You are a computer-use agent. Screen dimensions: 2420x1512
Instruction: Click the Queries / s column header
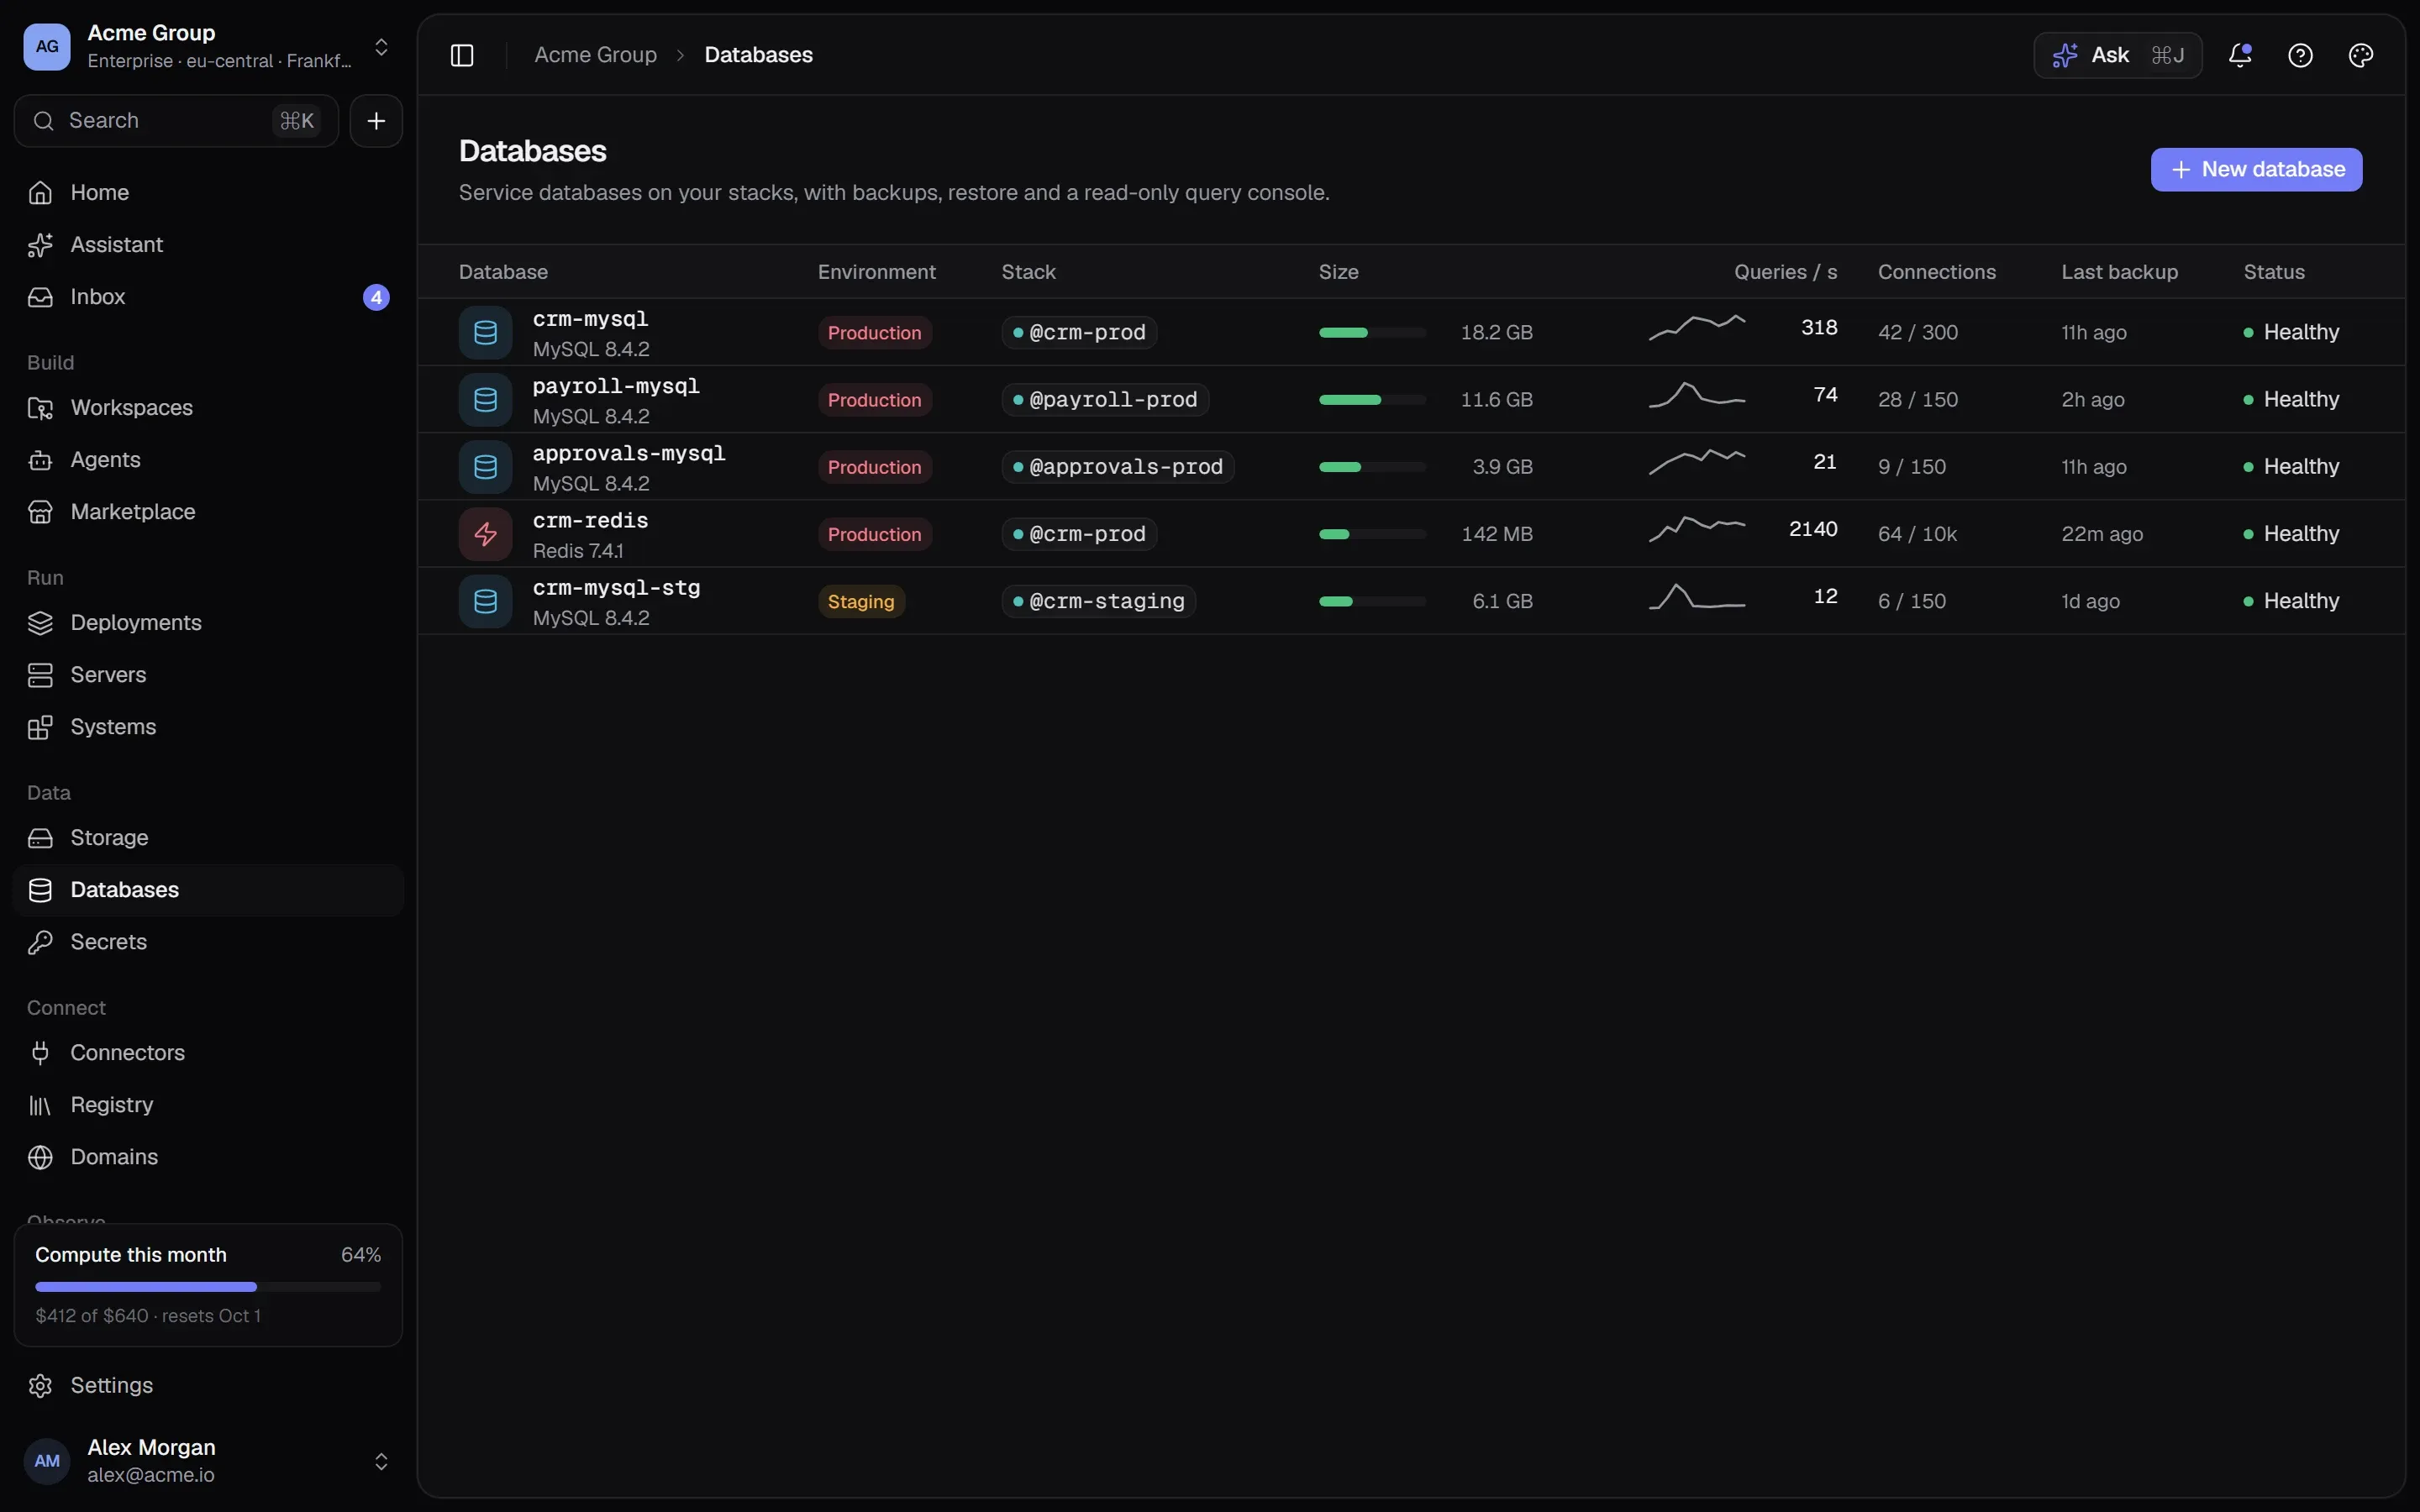pos(1785,272)
